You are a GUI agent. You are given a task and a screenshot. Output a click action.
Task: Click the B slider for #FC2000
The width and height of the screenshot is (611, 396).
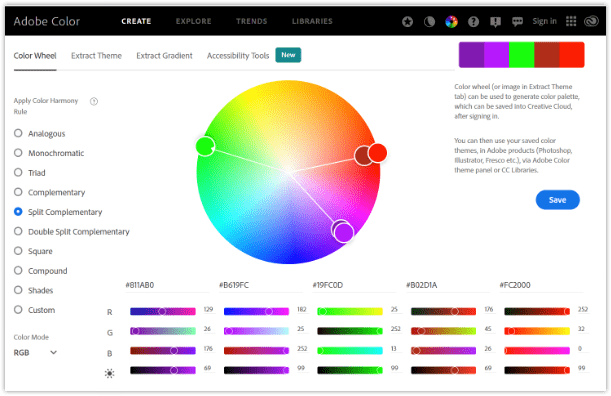[x=537, y=350]
